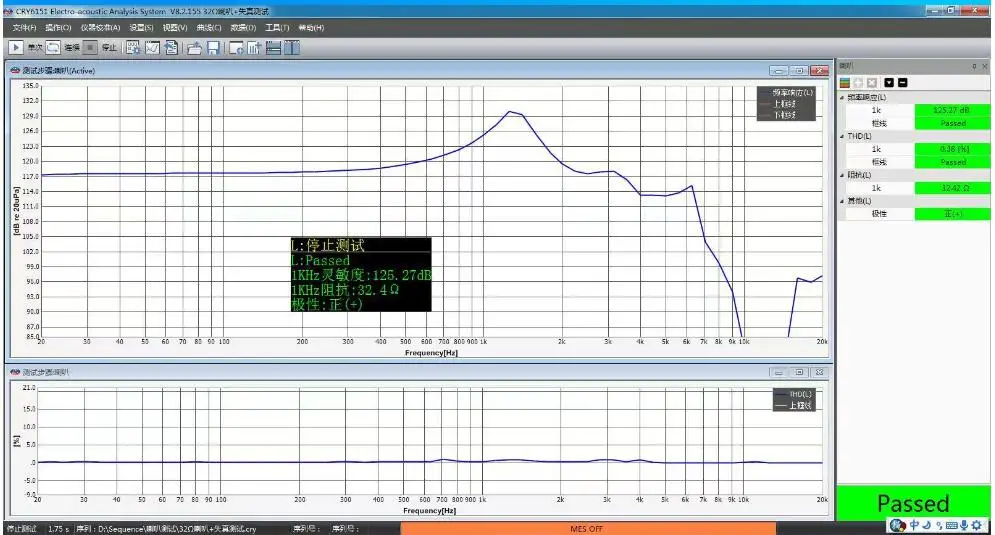Click the horizontal split layout icon
This screenshot has width=995, height=535.
point(273,47)
